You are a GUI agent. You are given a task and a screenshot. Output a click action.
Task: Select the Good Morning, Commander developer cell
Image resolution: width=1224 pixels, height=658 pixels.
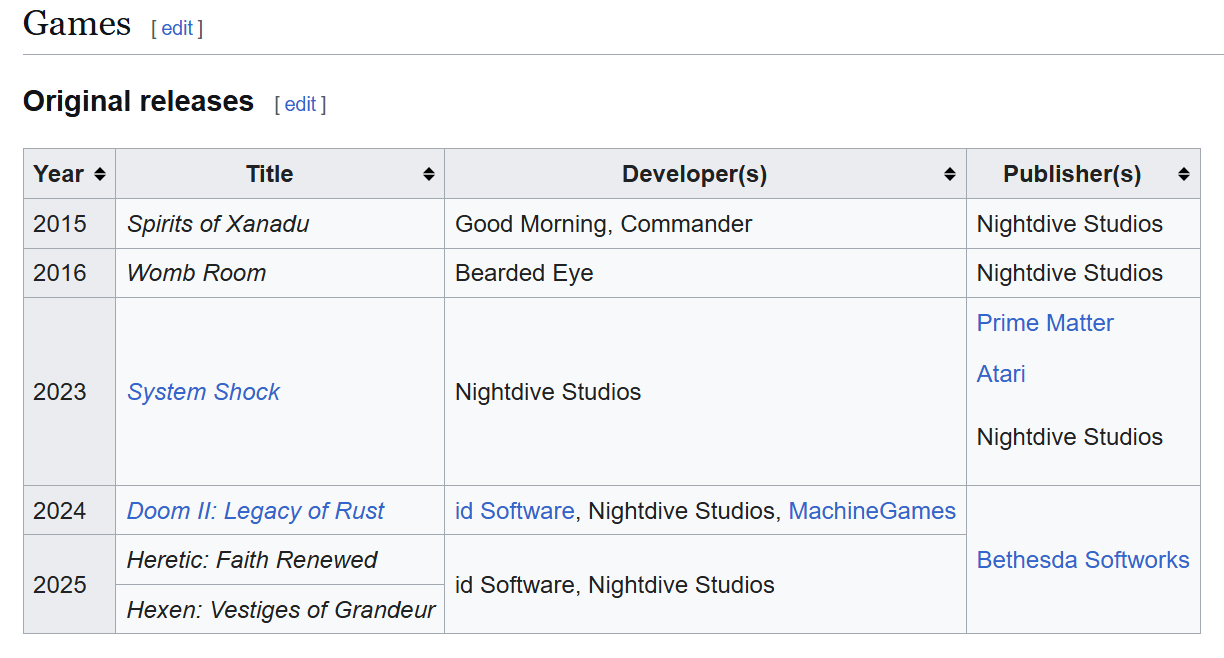point(705,224)
